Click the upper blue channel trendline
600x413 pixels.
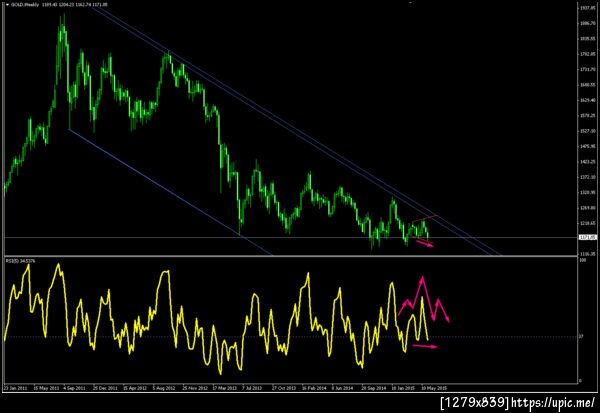point(297,132)
